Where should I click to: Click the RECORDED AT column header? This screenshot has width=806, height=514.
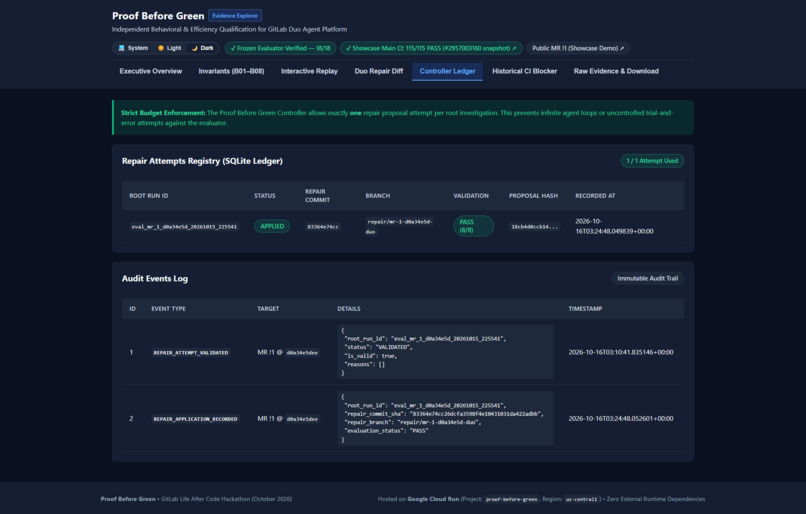[x=595, y=196]
